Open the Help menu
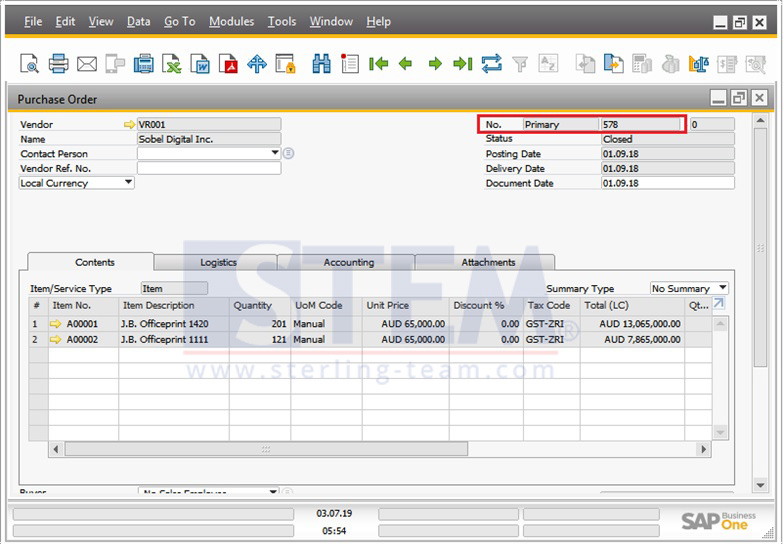This screenshot has height=544, width=783. pyautogui.click(x=379, y=21)
